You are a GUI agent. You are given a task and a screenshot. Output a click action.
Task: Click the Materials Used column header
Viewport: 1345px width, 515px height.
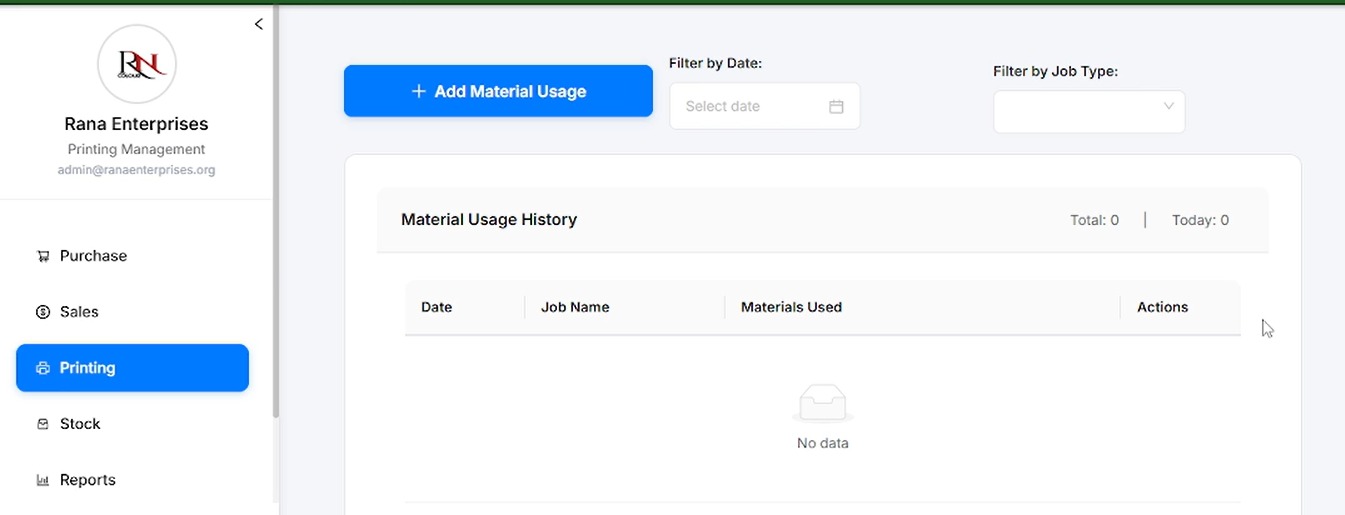click(923, 307)
